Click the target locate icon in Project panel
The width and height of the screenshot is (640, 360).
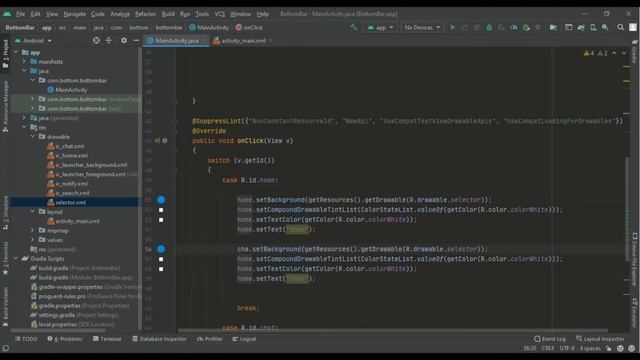(x=96, y=40)
